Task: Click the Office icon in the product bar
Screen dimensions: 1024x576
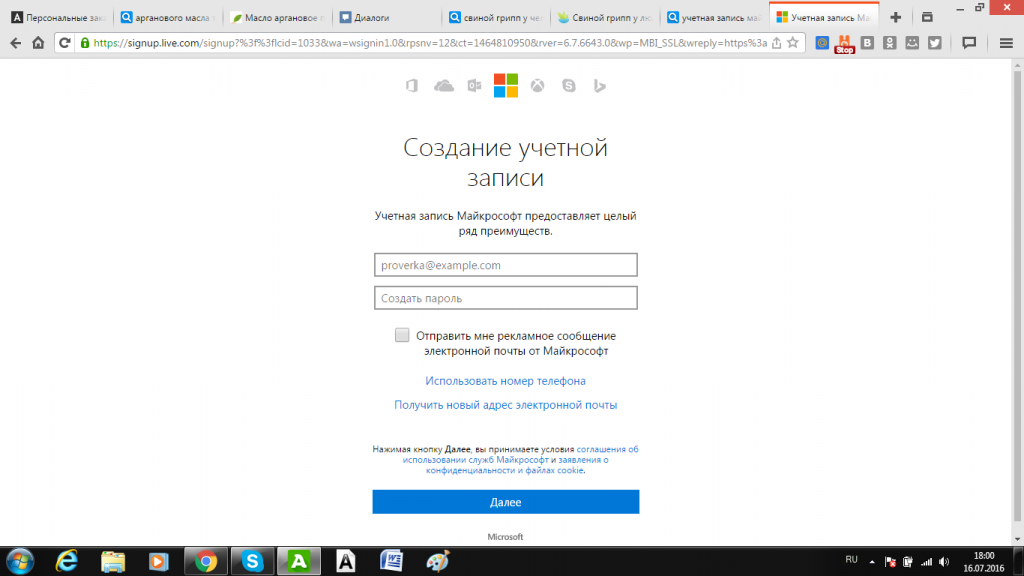Action: 412,85
